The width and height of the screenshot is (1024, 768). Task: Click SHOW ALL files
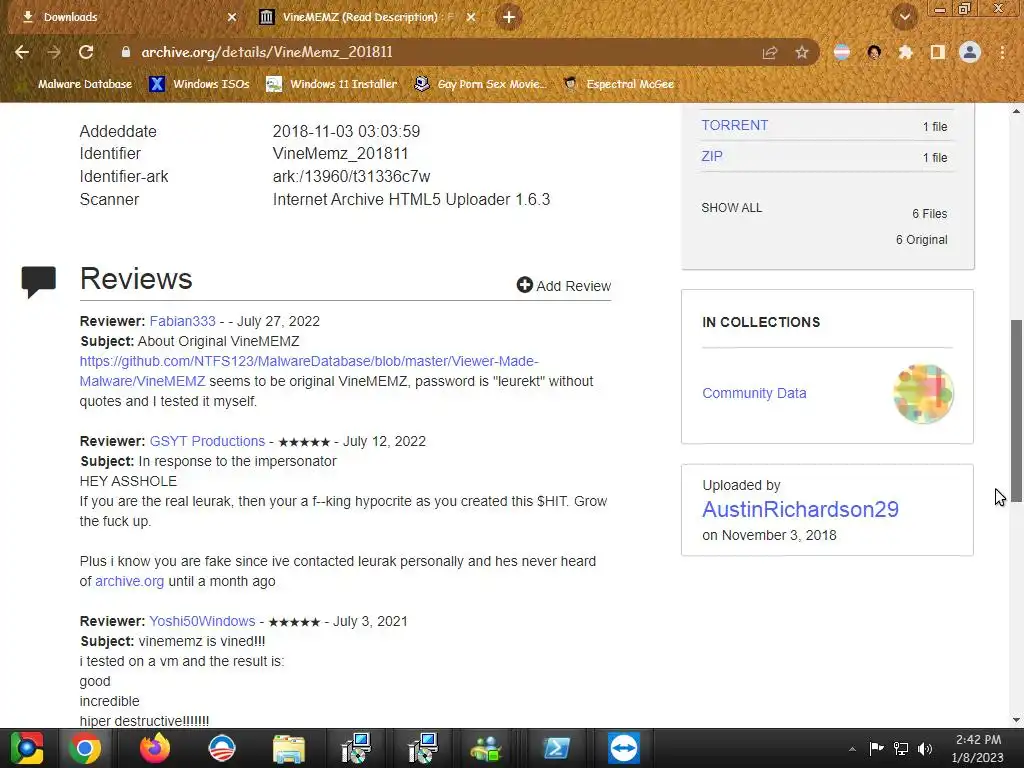(731, 208)
